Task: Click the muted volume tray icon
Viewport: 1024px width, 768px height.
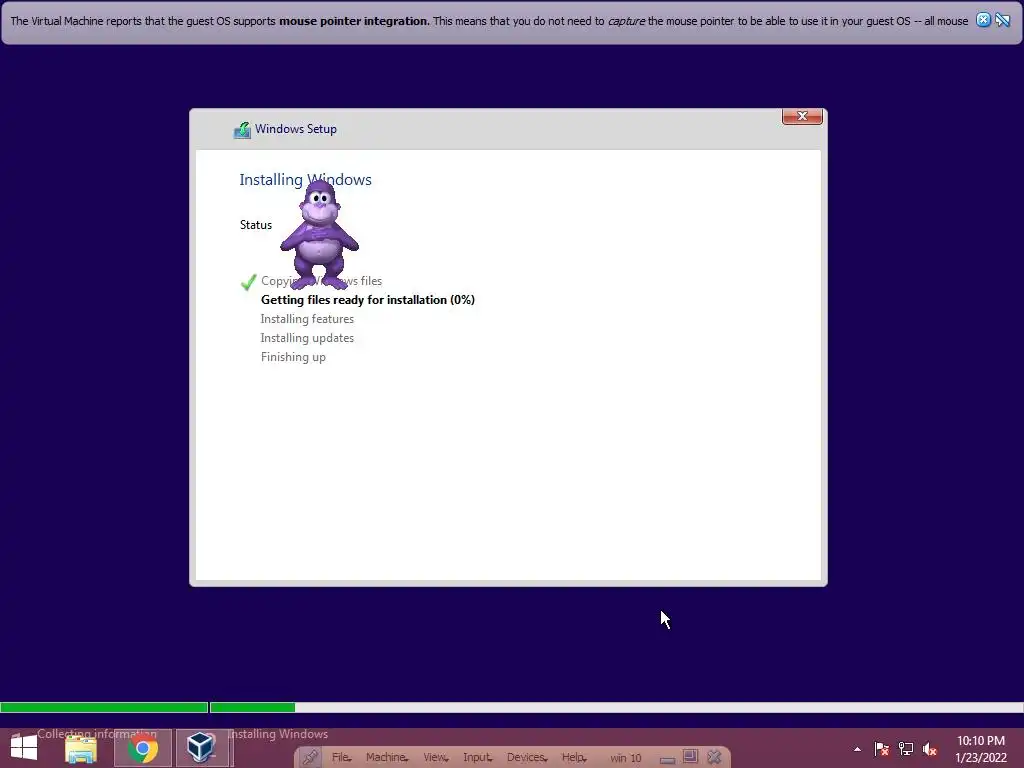Action: click(x=930, y=749)
